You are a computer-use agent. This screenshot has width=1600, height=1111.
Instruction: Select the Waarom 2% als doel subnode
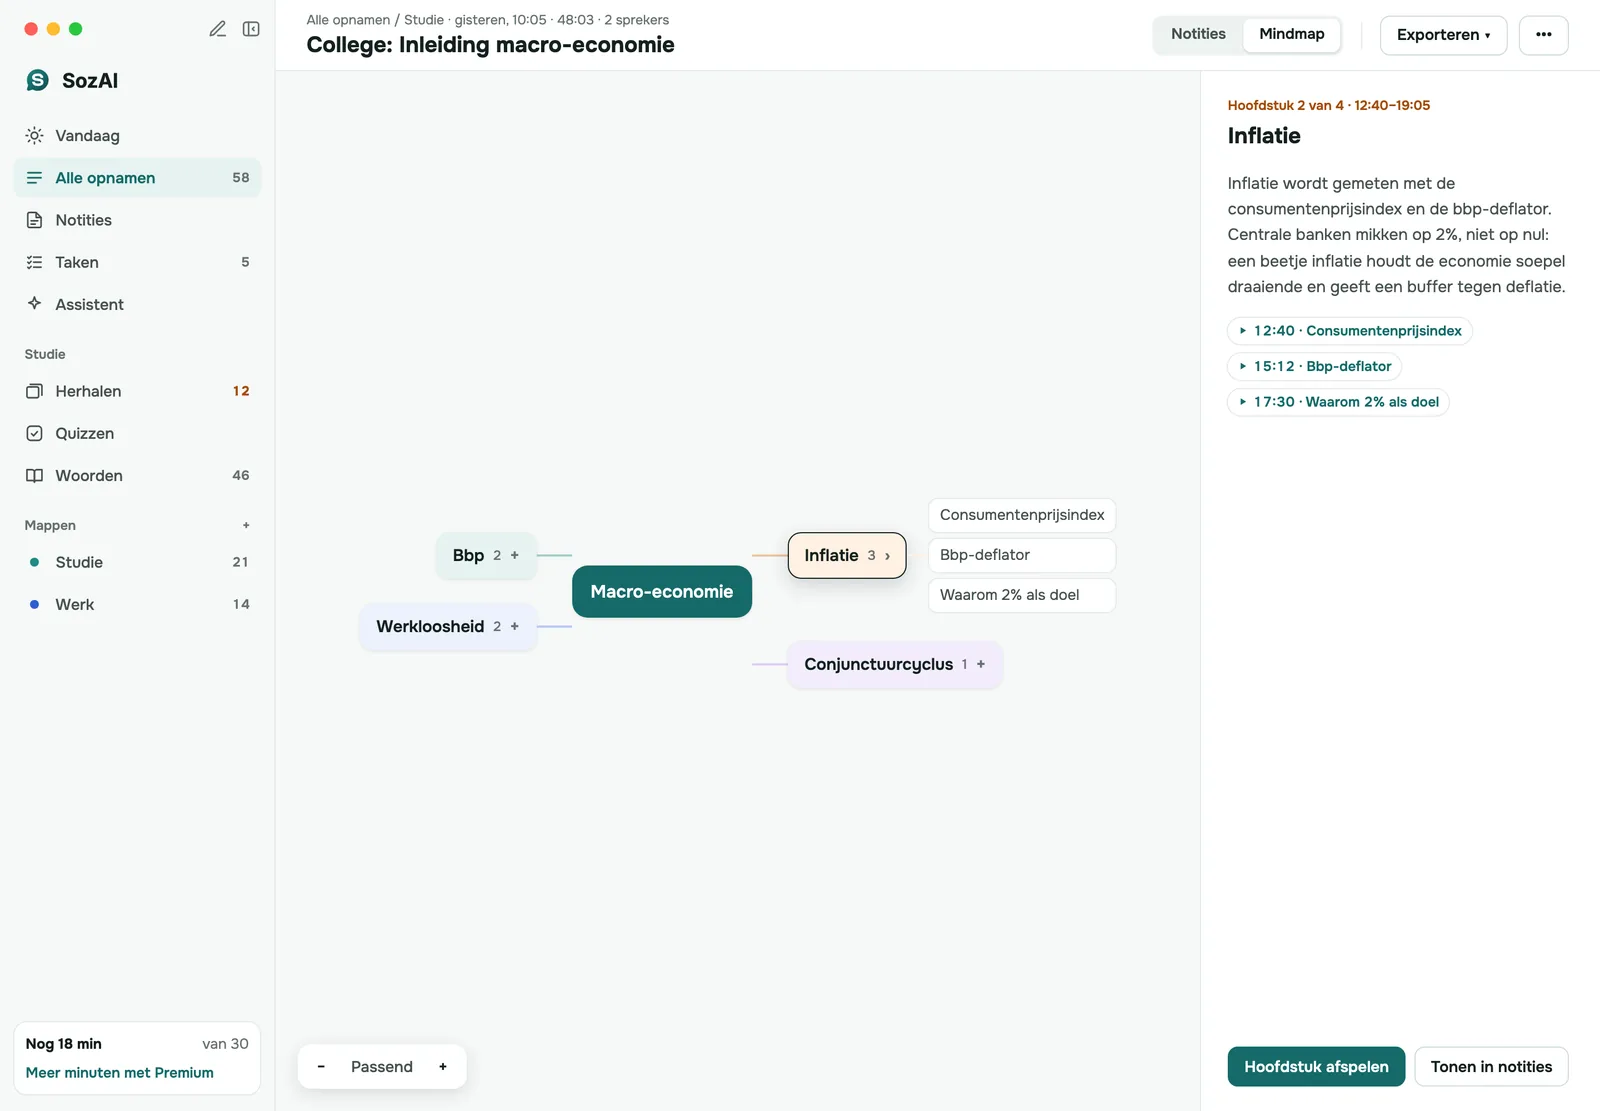[x=1022, y=595]
